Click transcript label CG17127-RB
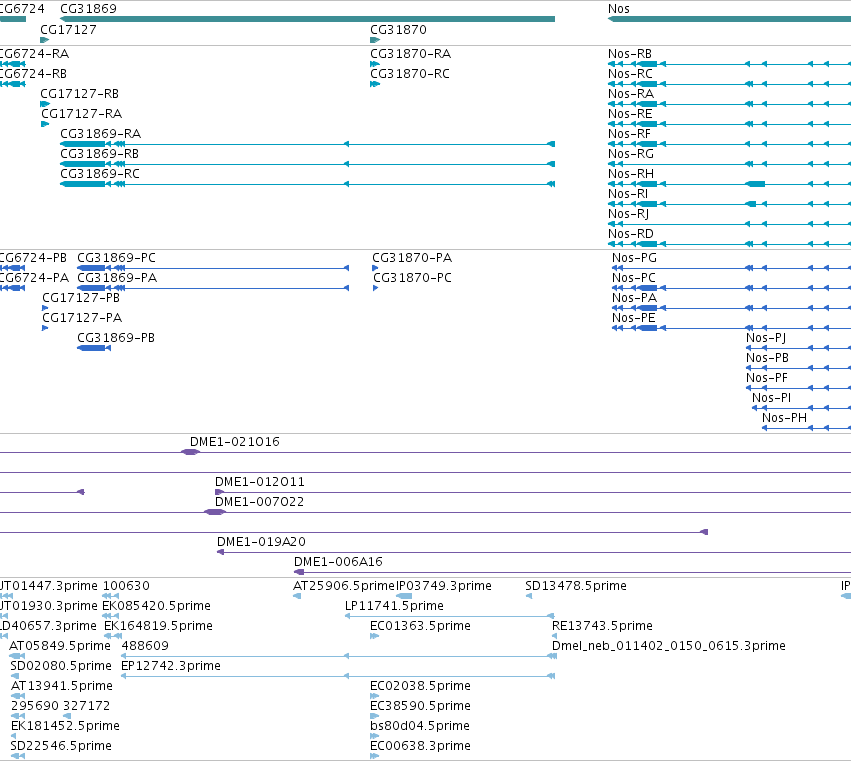 80,94
